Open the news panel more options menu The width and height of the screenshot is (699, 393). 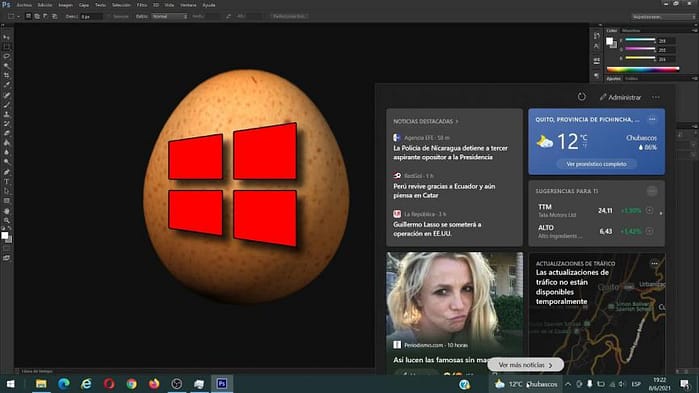655,97
